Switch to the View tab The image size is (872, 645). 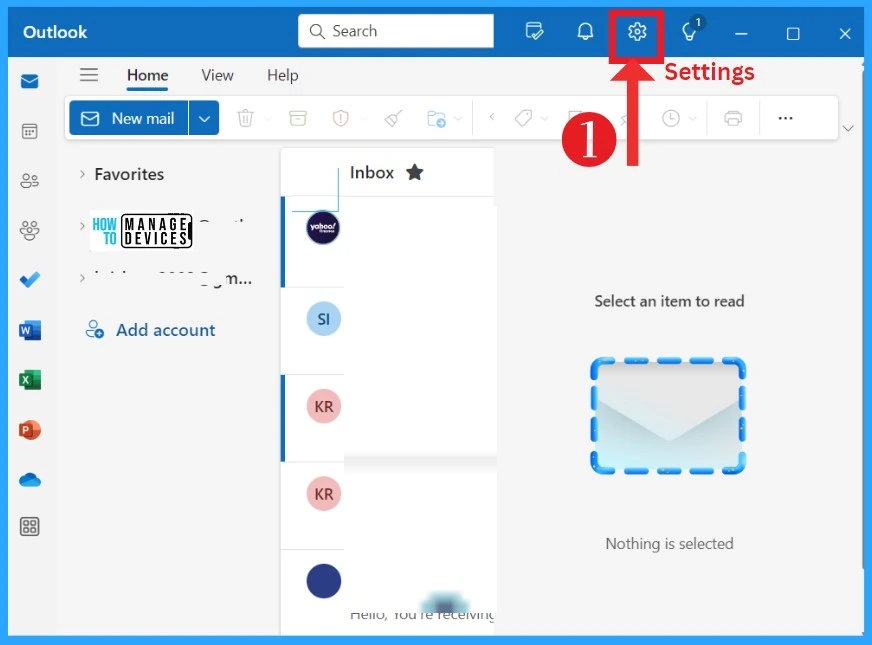217,75
